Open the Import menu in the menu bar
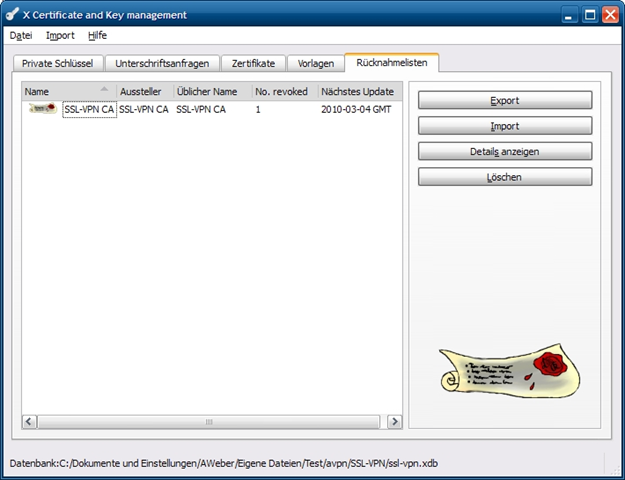Screen dimensions: 625x480 60,35
